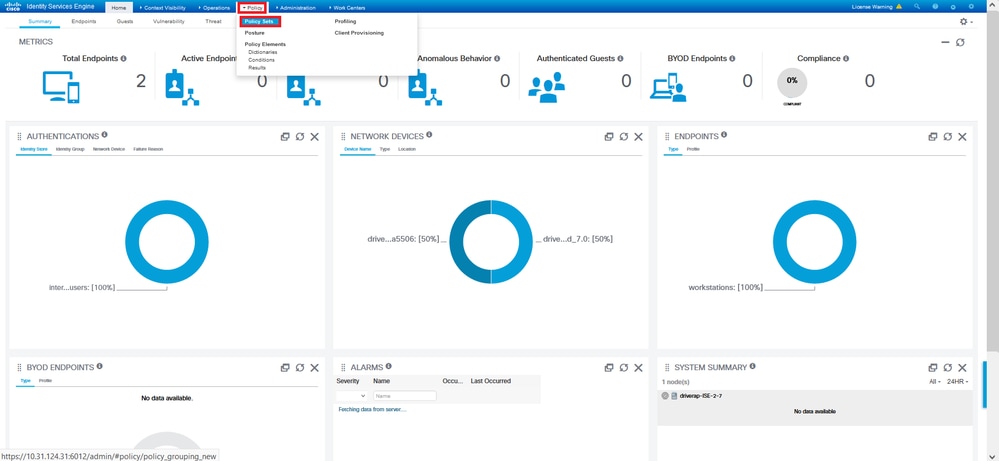
Task: Select Identity Store tab in Authentications
Action: tap(34, 149)
